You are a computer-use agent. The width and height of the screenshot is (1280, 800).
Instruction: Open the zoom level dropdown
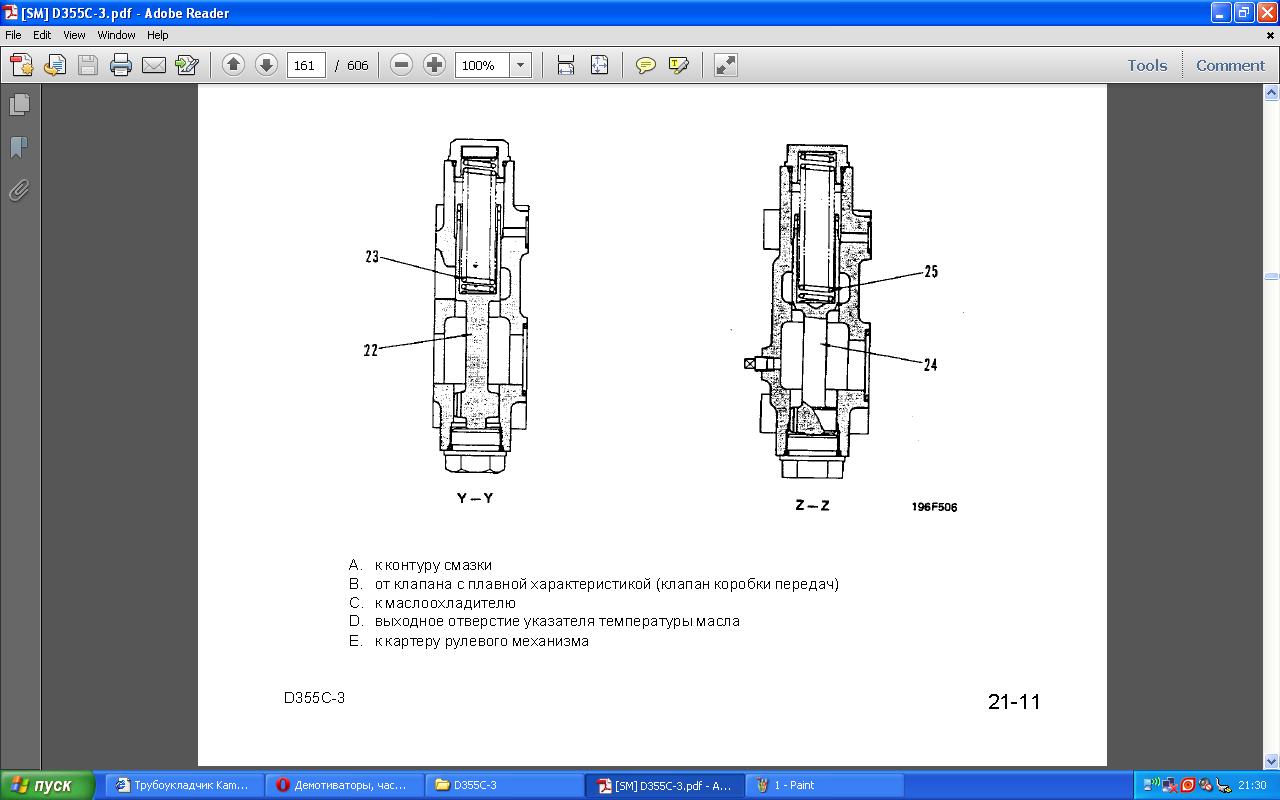click(x=521, y=65)
